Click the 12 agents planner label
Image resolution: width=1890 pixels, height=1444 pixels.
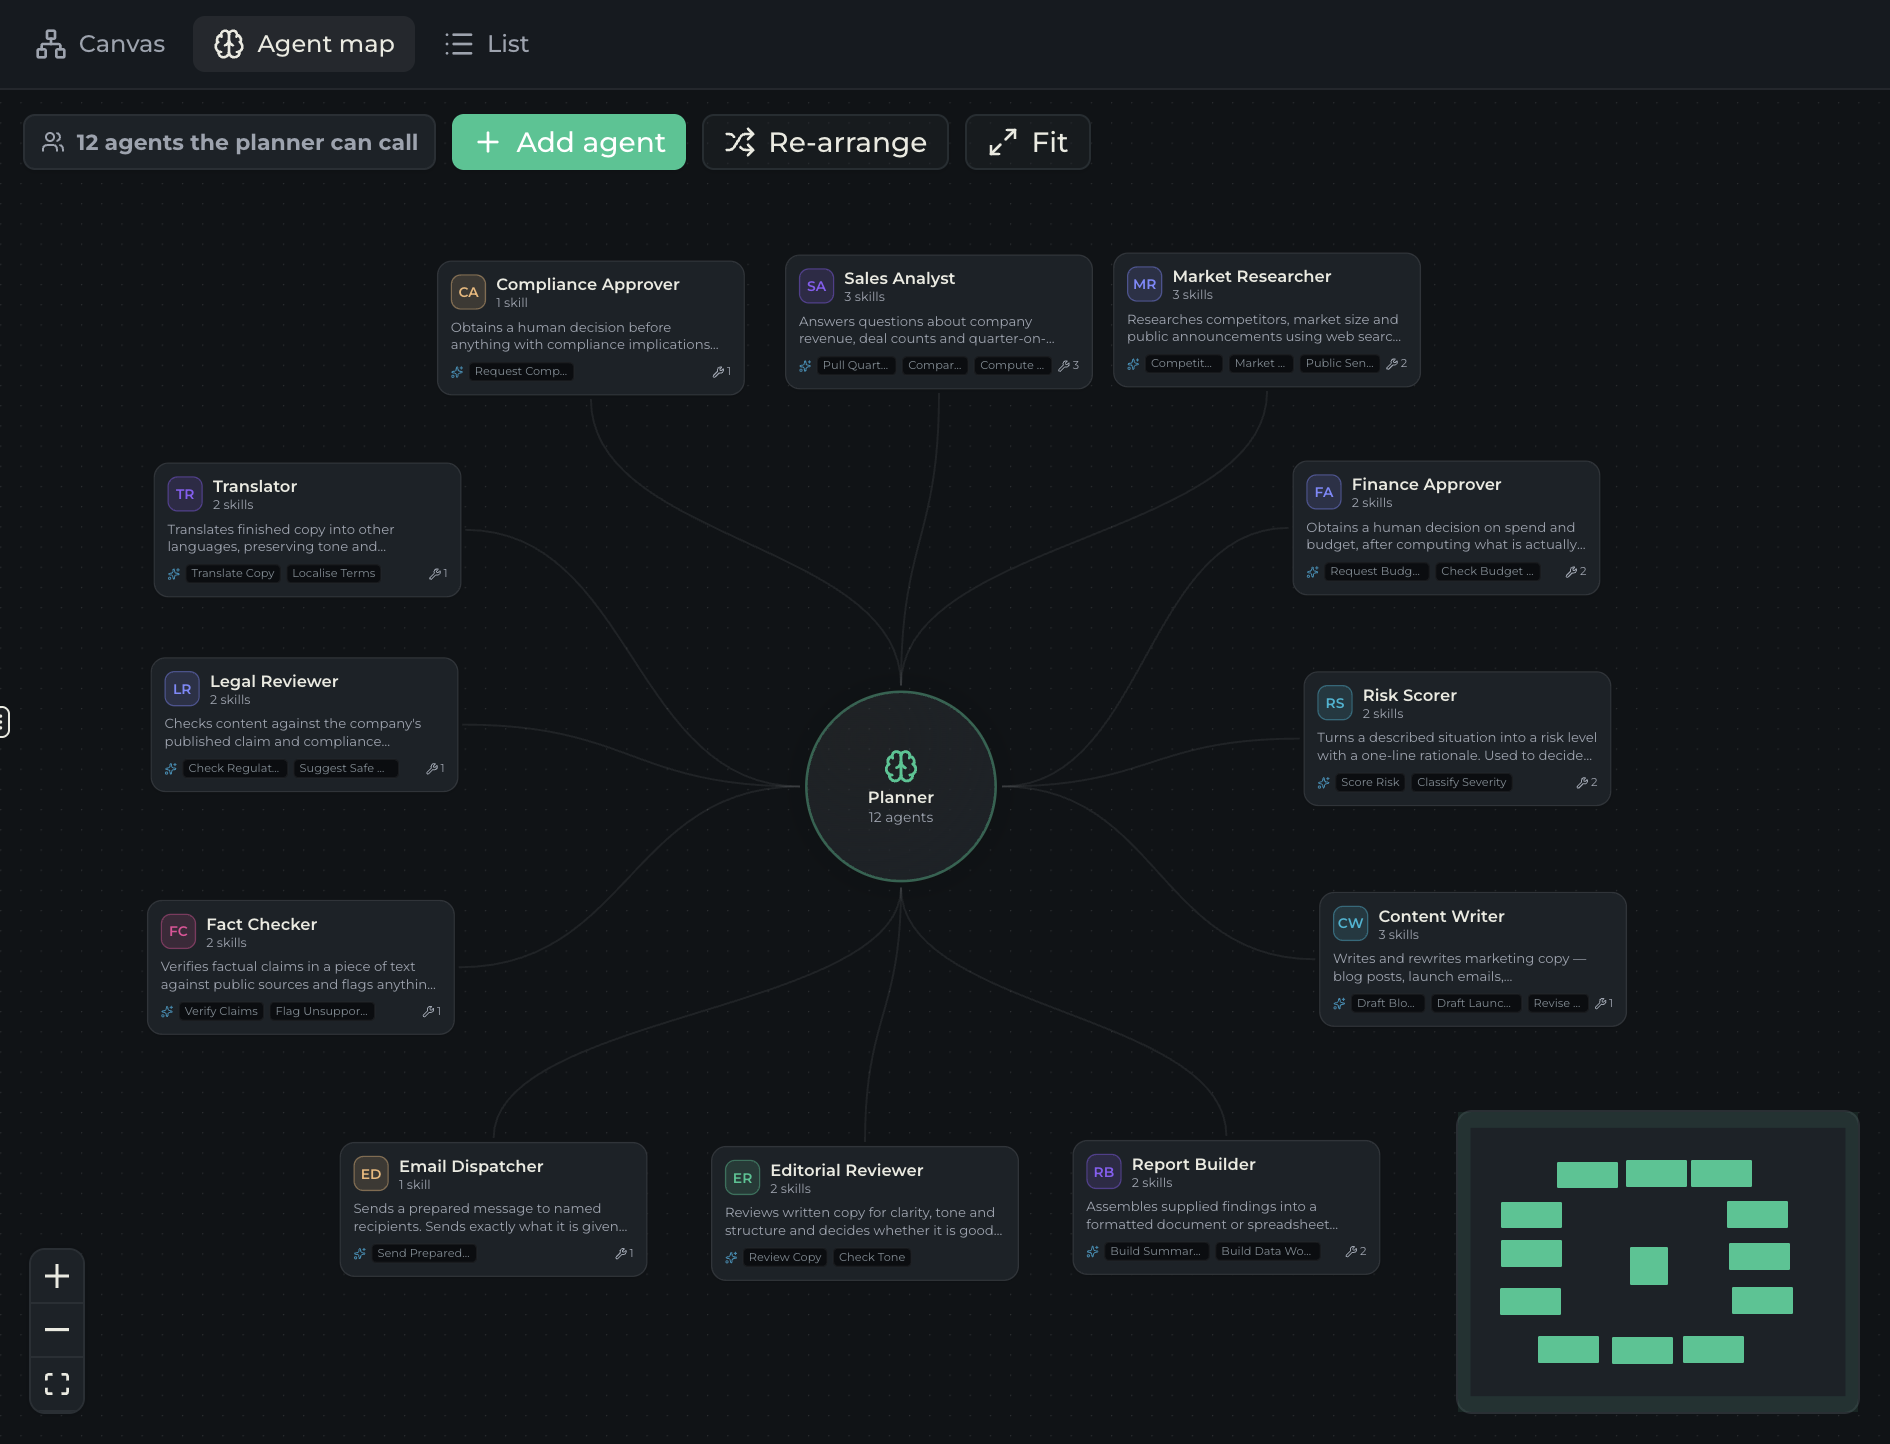[229, 142]
